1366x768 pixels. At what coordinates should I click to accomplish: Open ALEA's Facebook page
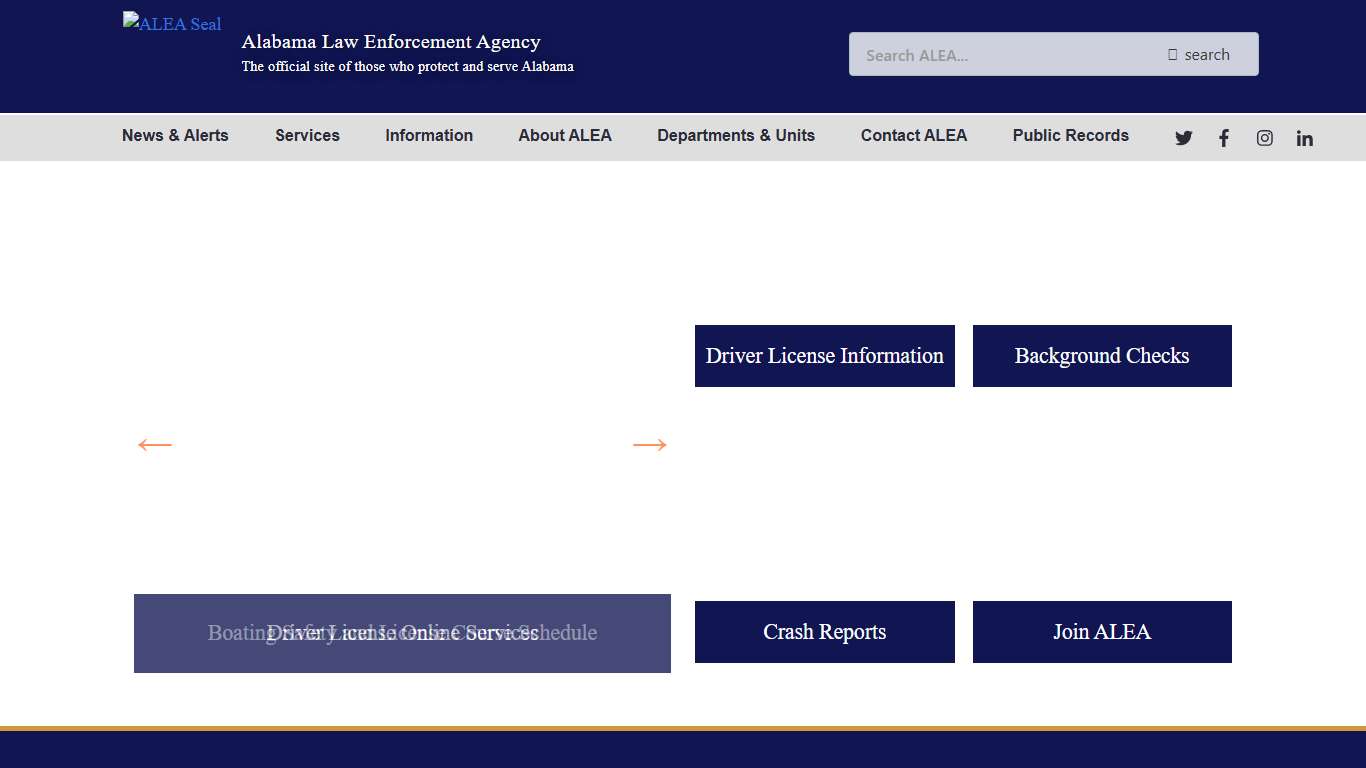click(1223, 137)
